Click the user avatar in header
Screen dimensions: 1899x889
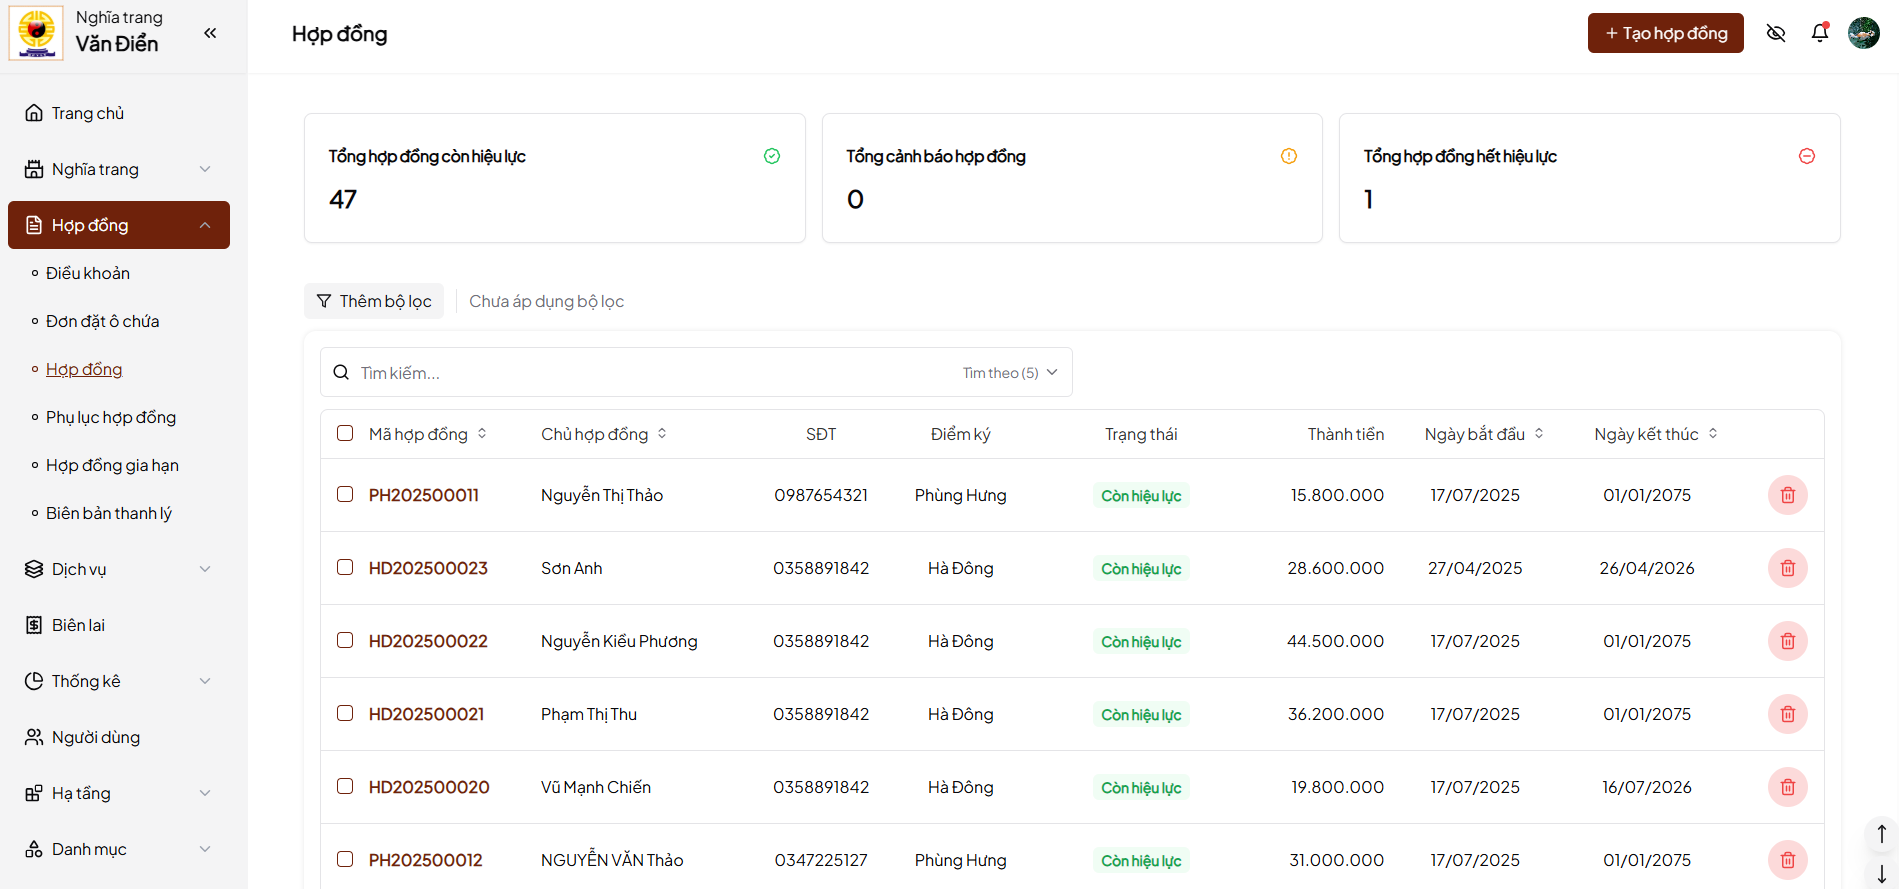[1863, 33]
